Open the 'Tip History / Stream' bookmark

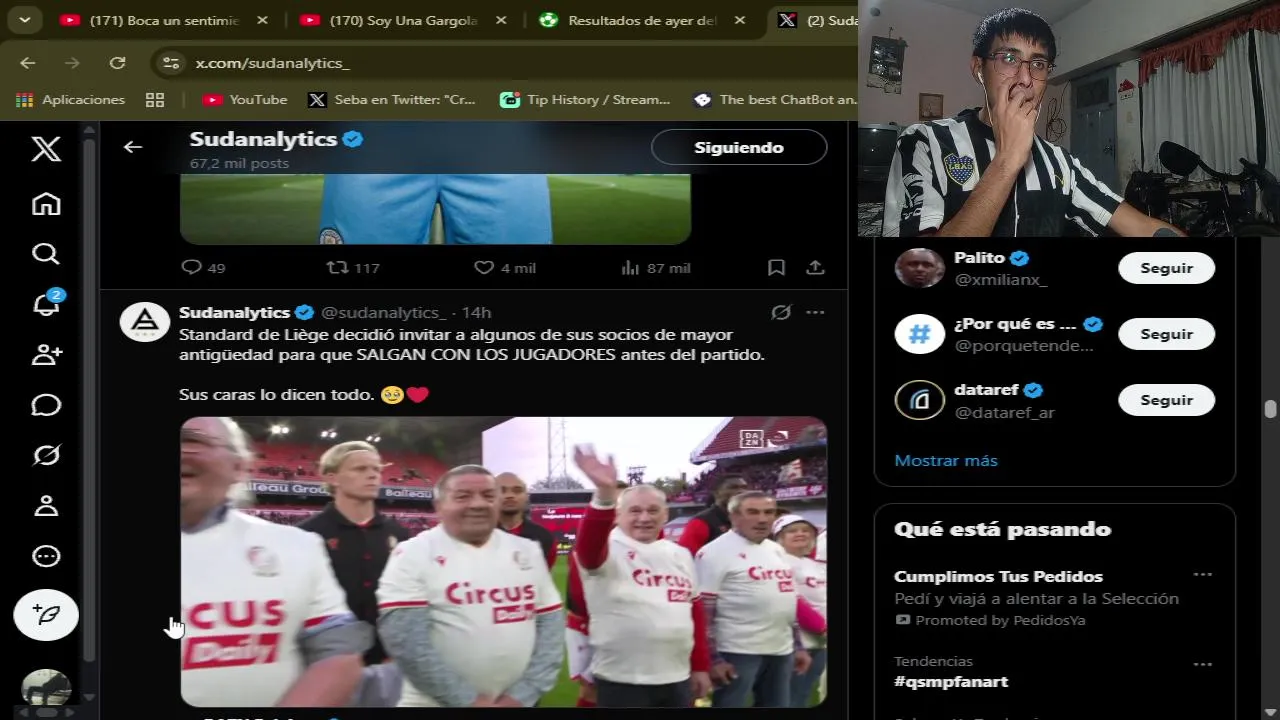pos(585,100)
